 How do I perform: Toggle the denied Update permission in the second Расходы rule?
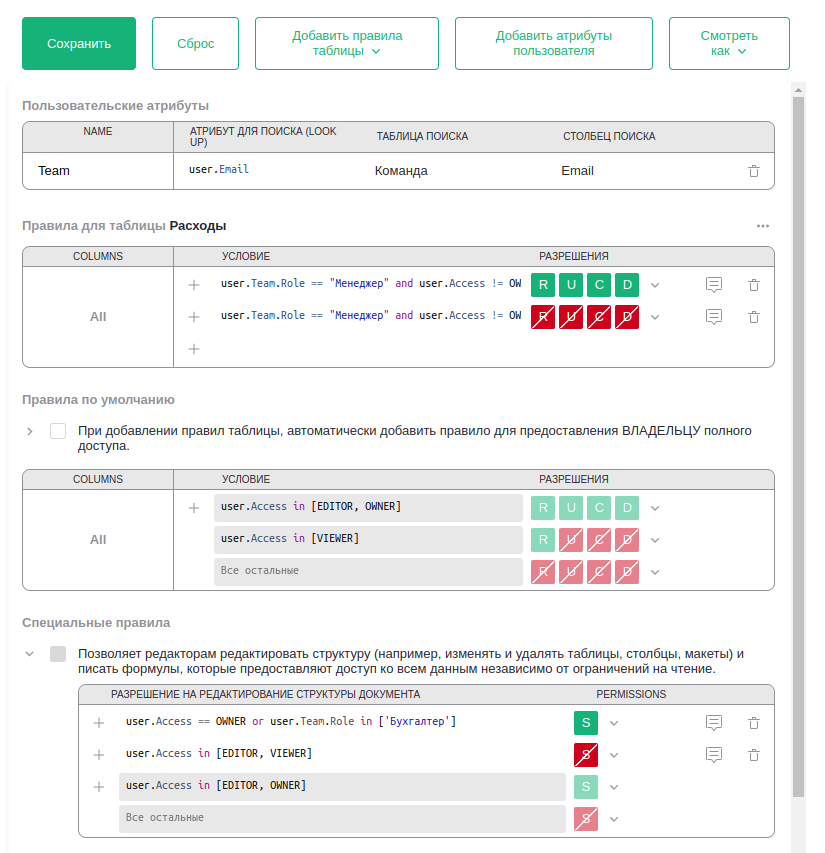pos(571,317)
